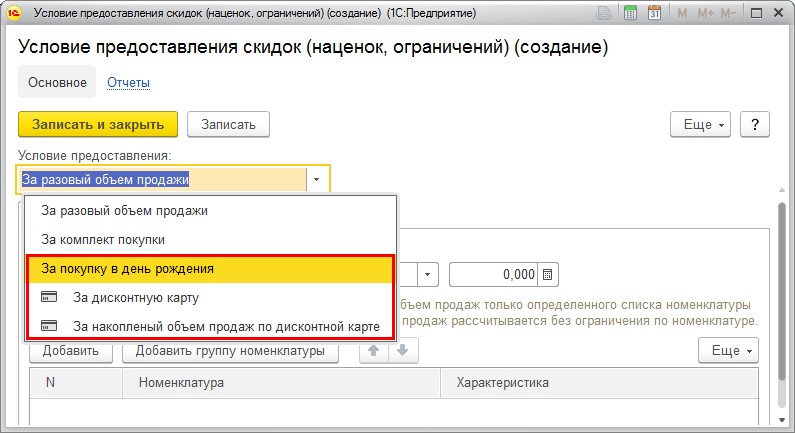This screenshot has width=795, height=433.
Task: Click the M- memory subtract button
Action: pos(728,13)
